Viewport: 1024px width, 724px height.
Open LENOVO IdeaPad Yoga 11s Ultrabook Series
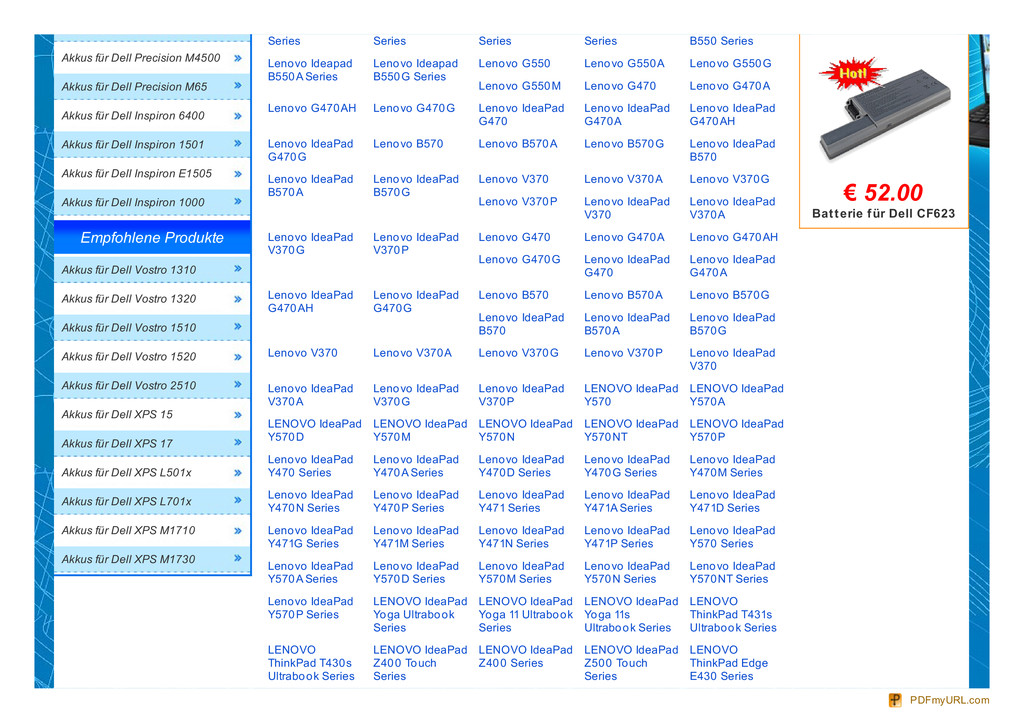631,614
